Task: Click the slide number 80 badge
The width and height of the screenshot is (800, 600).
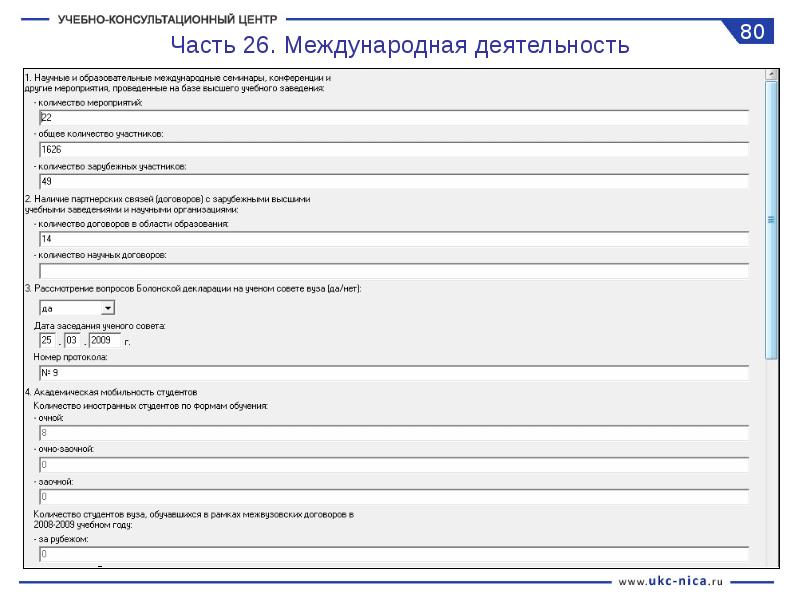Action: (753, 32)
